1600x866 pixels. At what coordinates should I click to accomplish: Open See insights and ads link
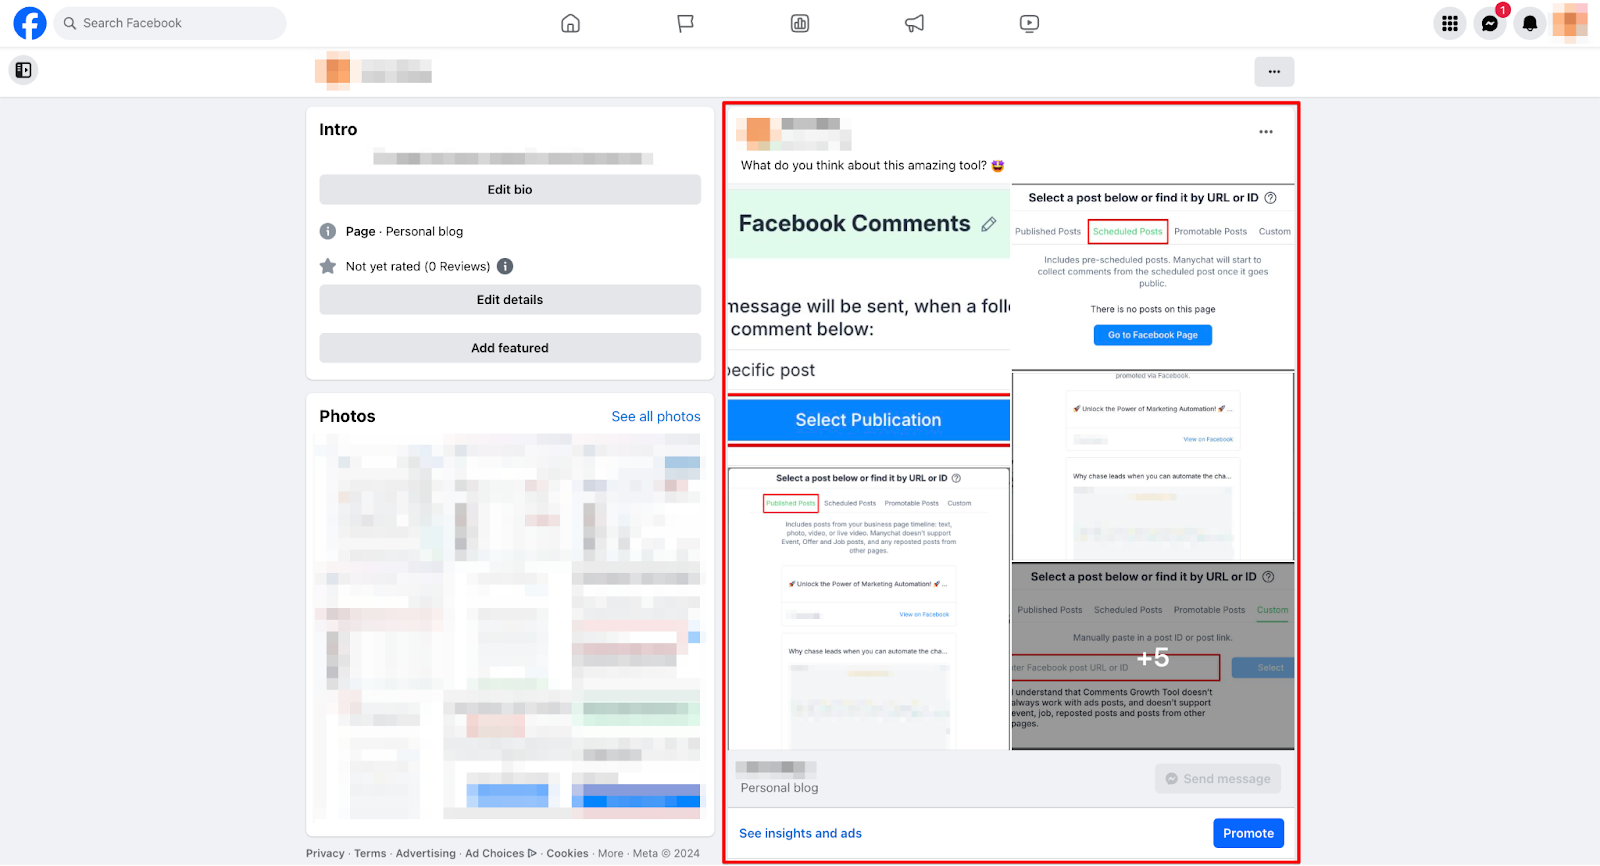click(x=800, y=833)
